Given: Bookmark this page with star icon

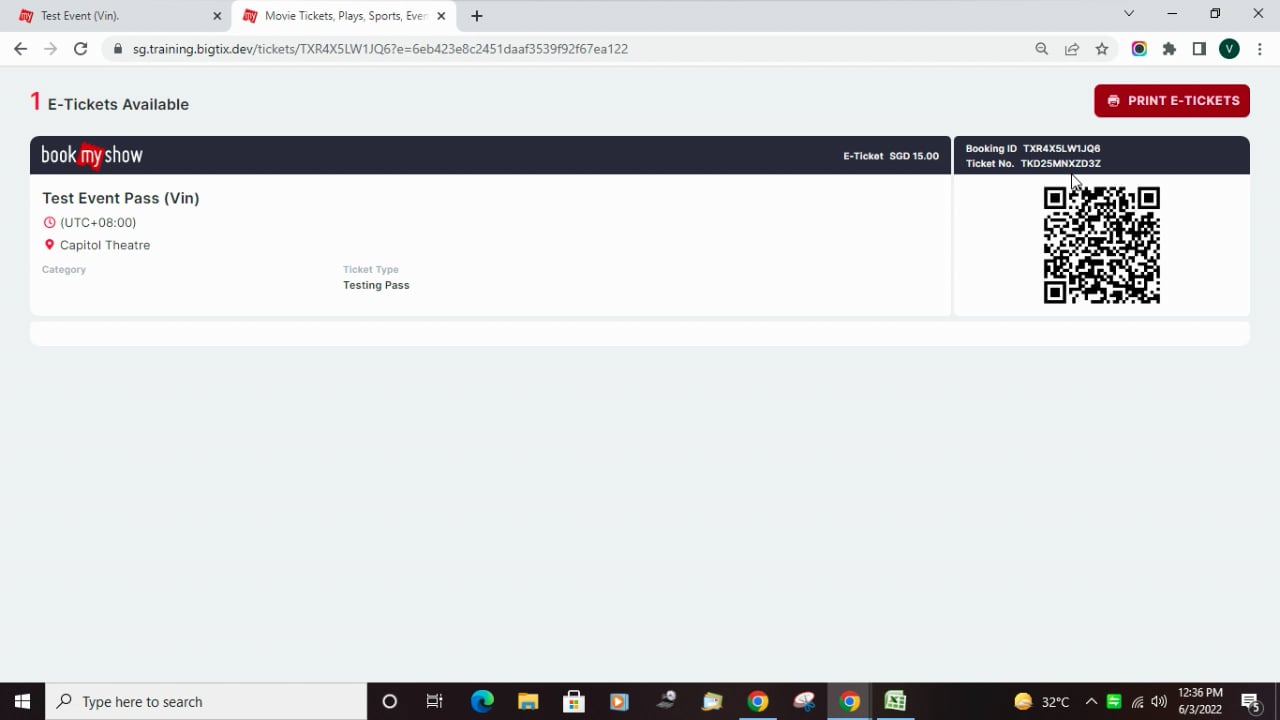Looking at the screenshot, I should click(x=1102, y=49).
